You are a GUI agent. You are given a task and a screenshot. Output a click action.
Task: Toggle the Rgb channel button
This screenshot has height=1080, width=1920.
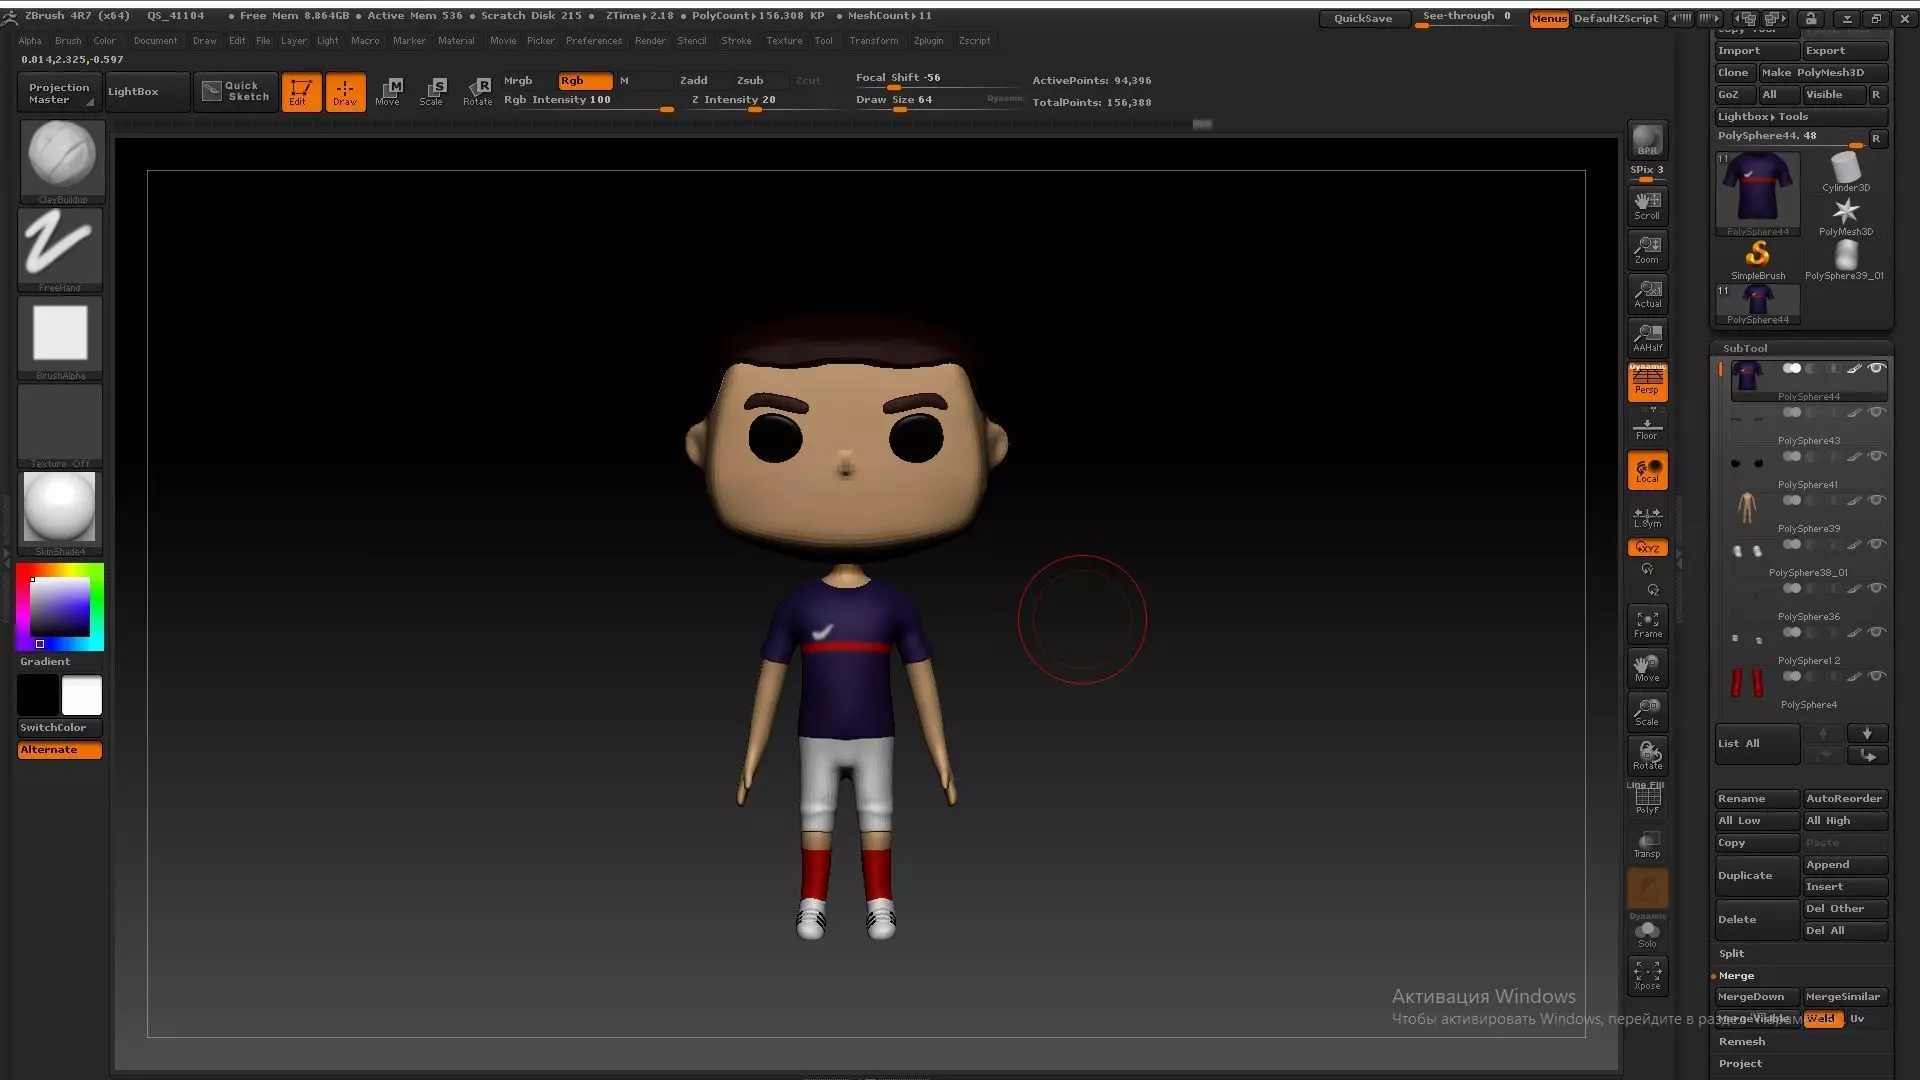(585, 81)
